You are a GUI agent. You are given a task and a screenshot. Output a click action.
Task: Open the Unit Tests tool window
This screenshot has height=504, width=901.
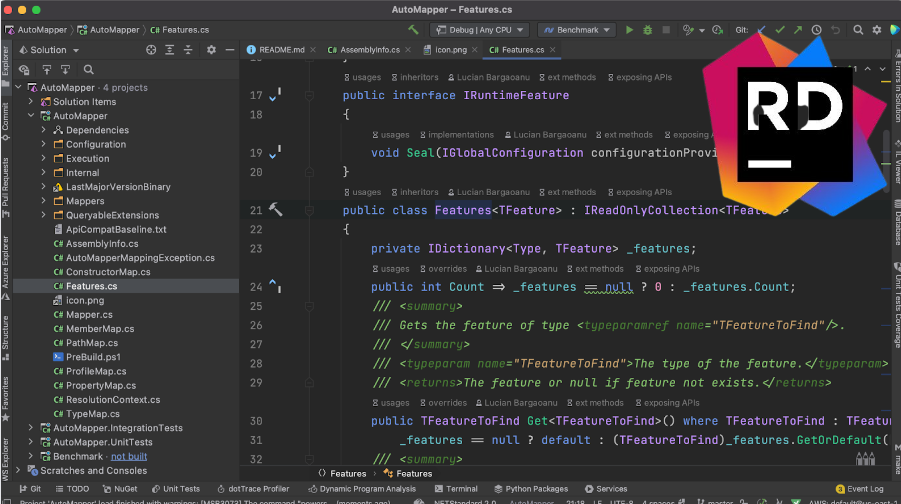[176, 489]
